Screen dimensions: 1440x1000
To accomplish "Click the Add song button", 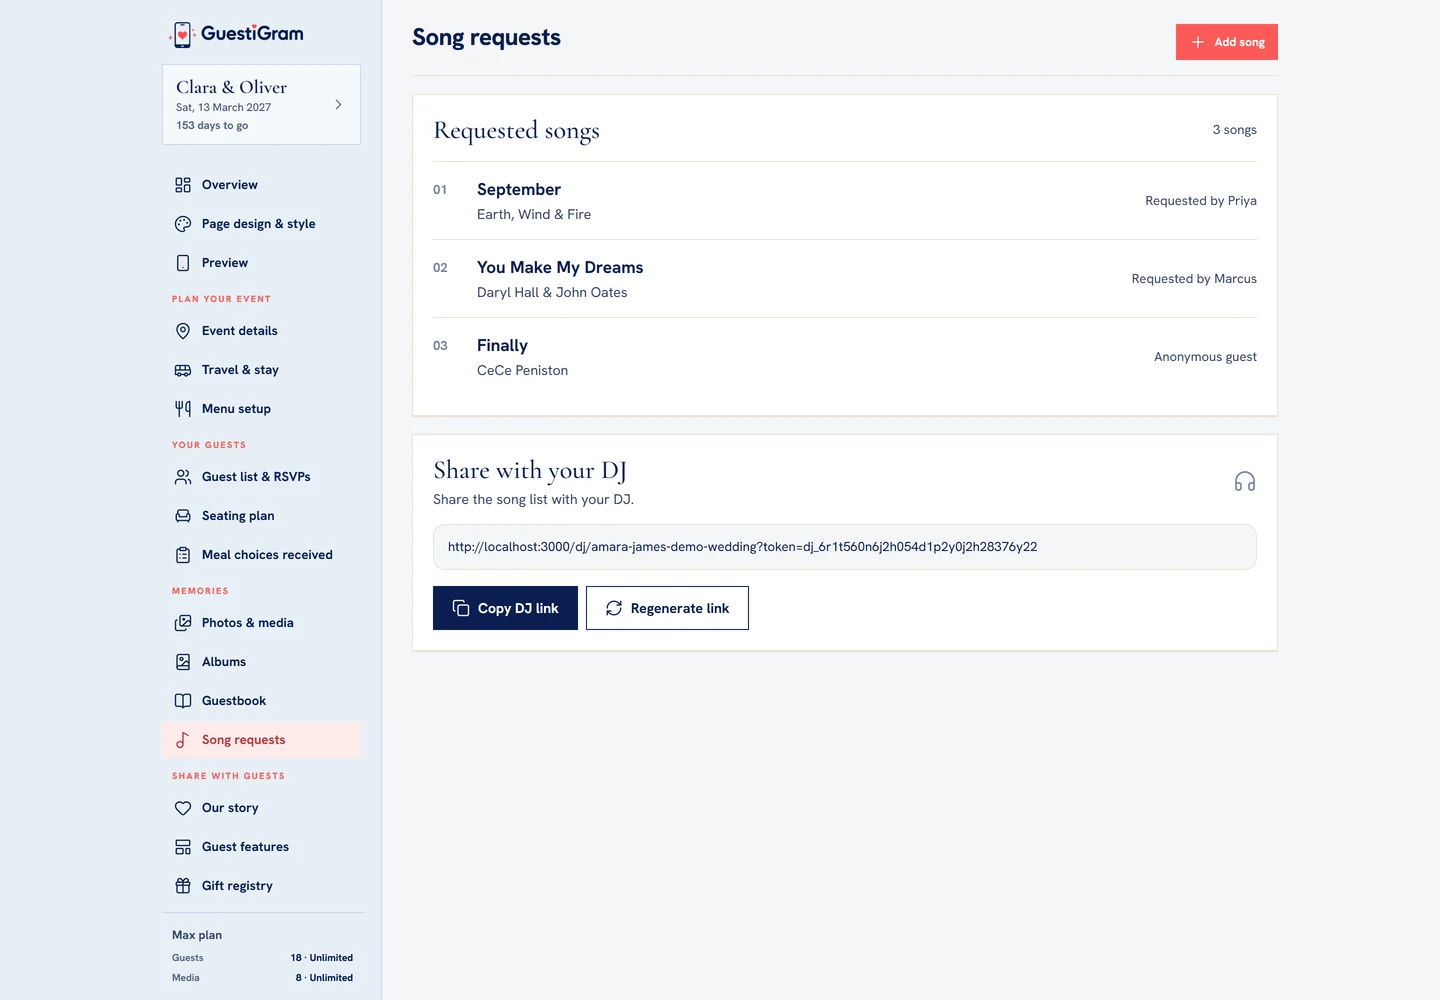I will point(1227,42).
